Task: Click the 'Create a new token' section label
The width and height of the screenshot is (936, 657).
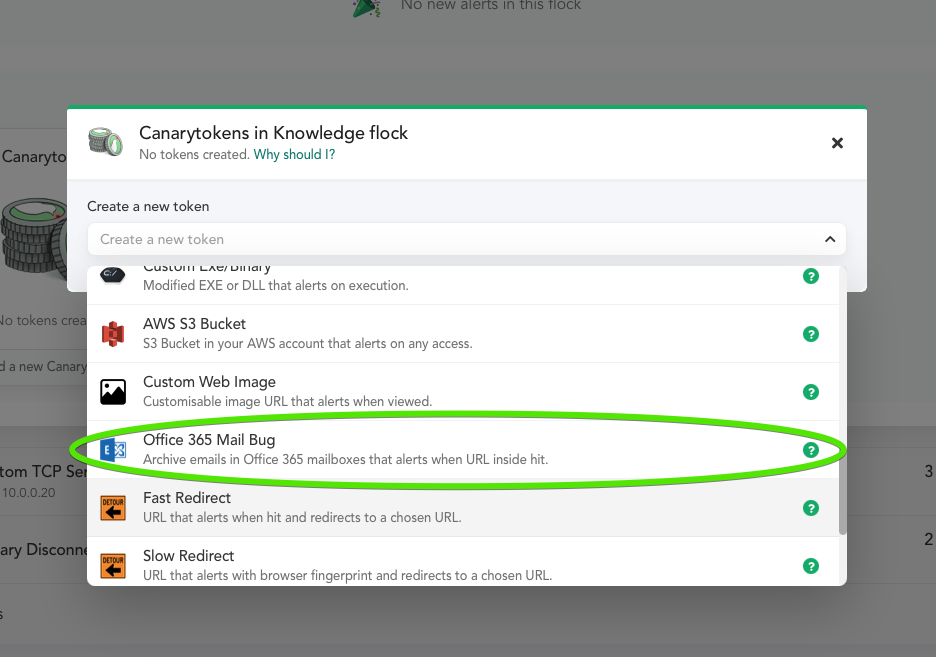Action: [x=148, y=206]
